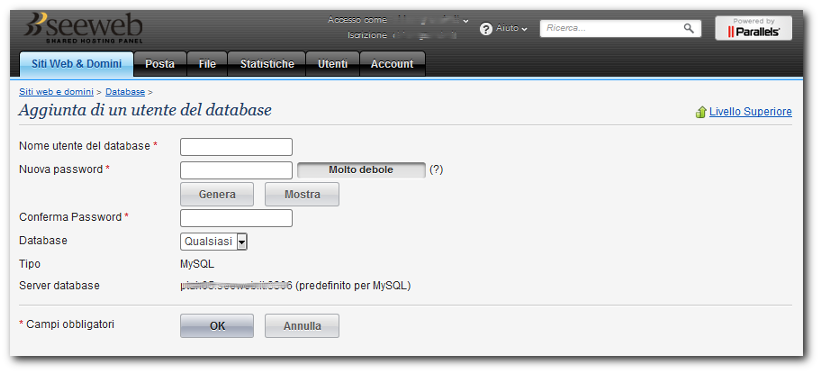The image size is (820, 373).
Task: Switch to the Posta tab
Action: [160, 64]
